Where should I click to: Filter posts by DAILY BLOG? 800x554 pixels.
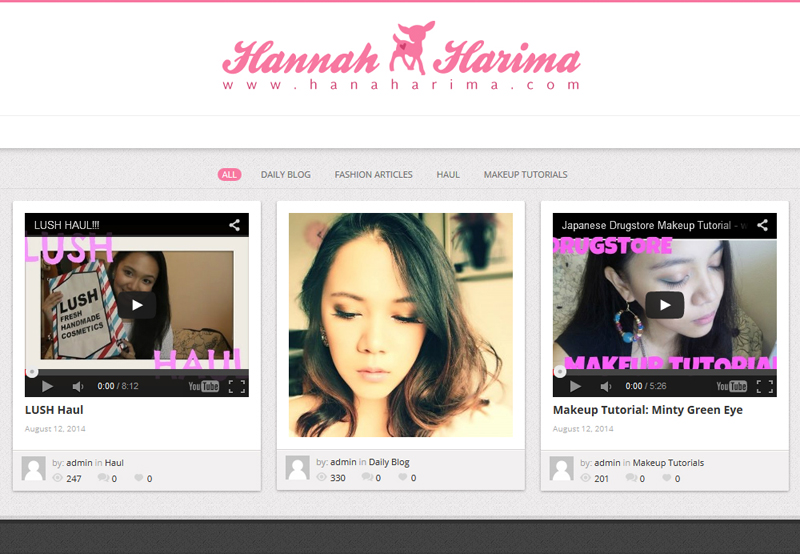click(x=286, y=174)
